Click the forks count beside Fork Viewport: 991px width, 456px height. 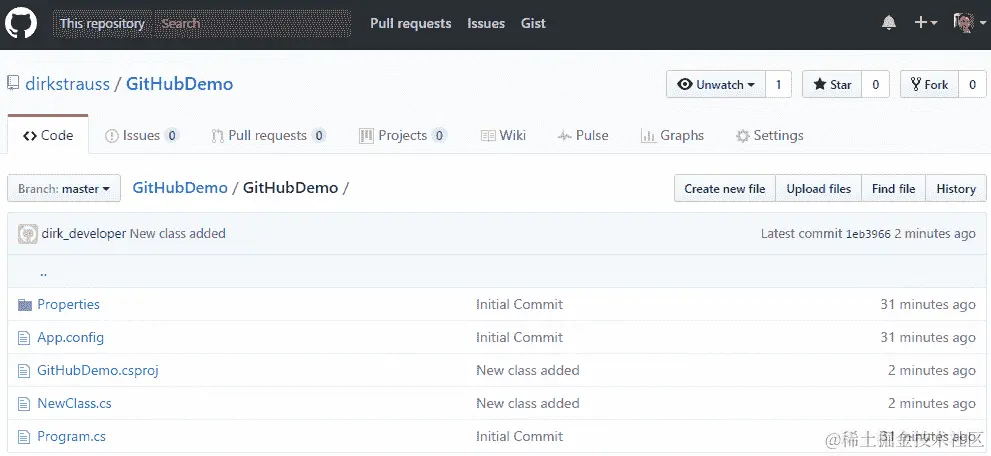973,85
